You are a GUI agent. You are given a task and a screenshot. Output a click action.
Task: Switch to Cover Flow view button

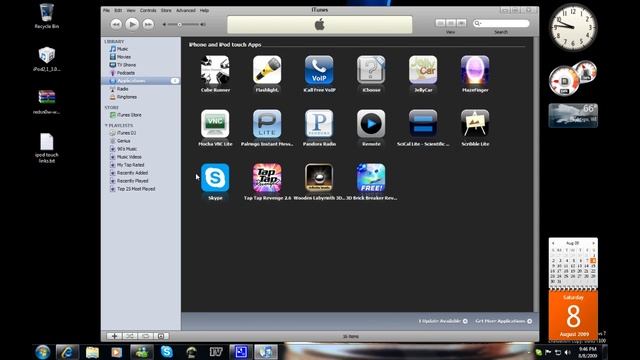(x=461, y=23)
